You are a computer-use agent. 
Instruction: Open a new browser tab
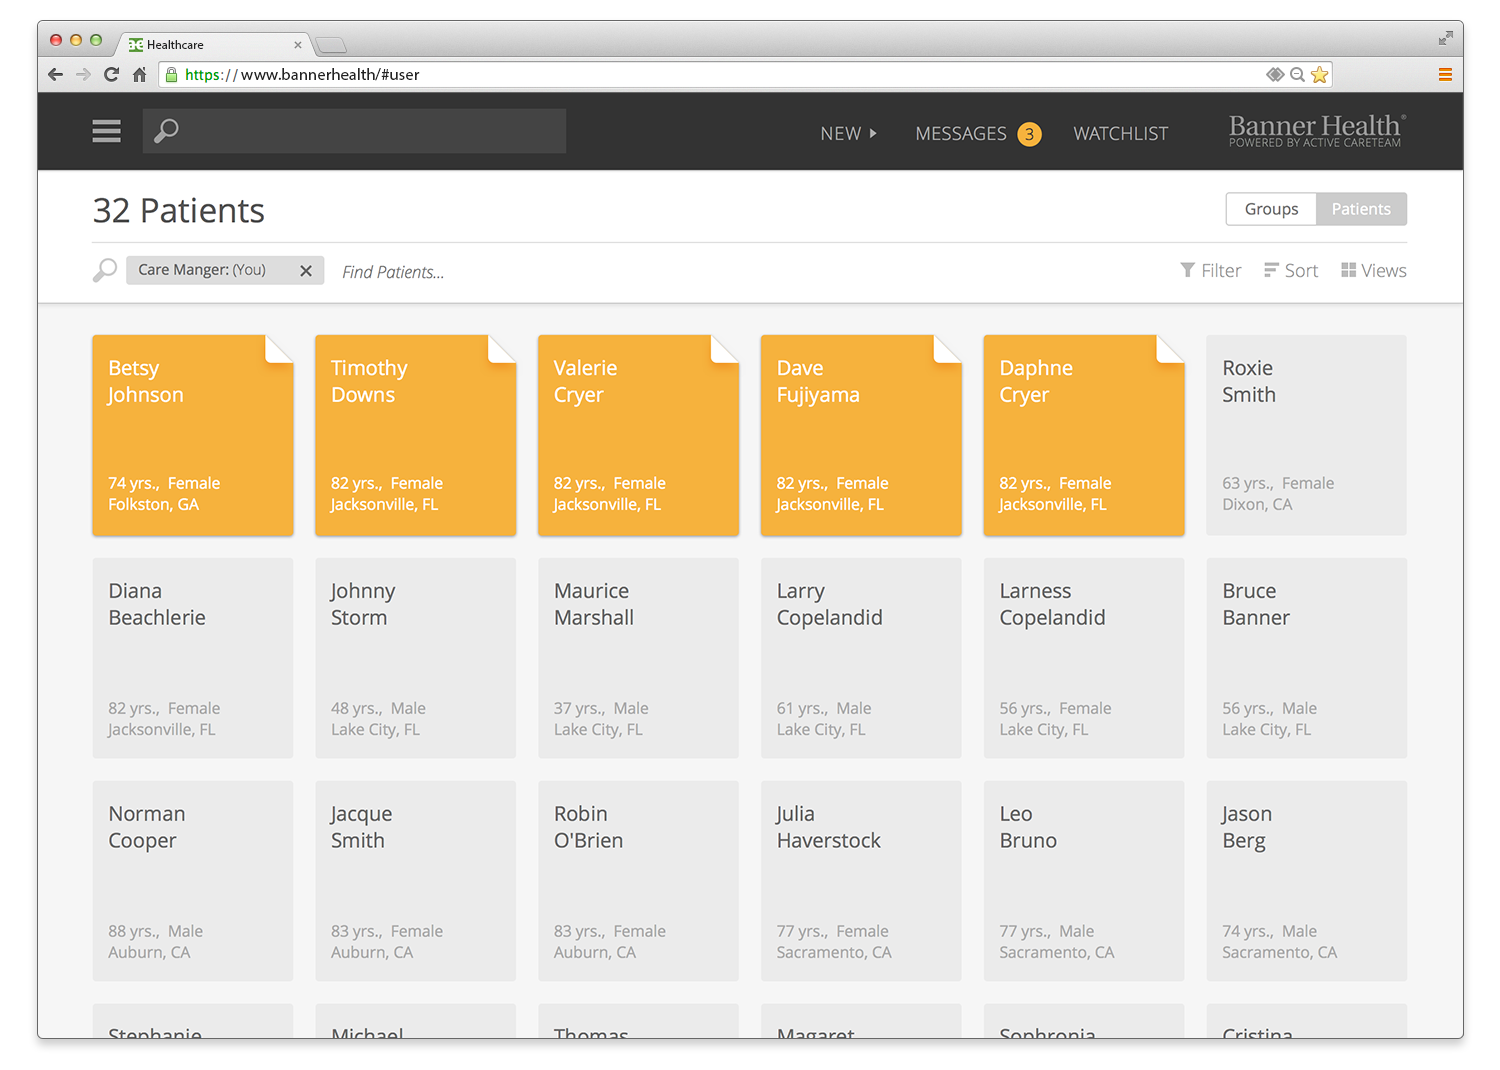(x=331, y=45)
